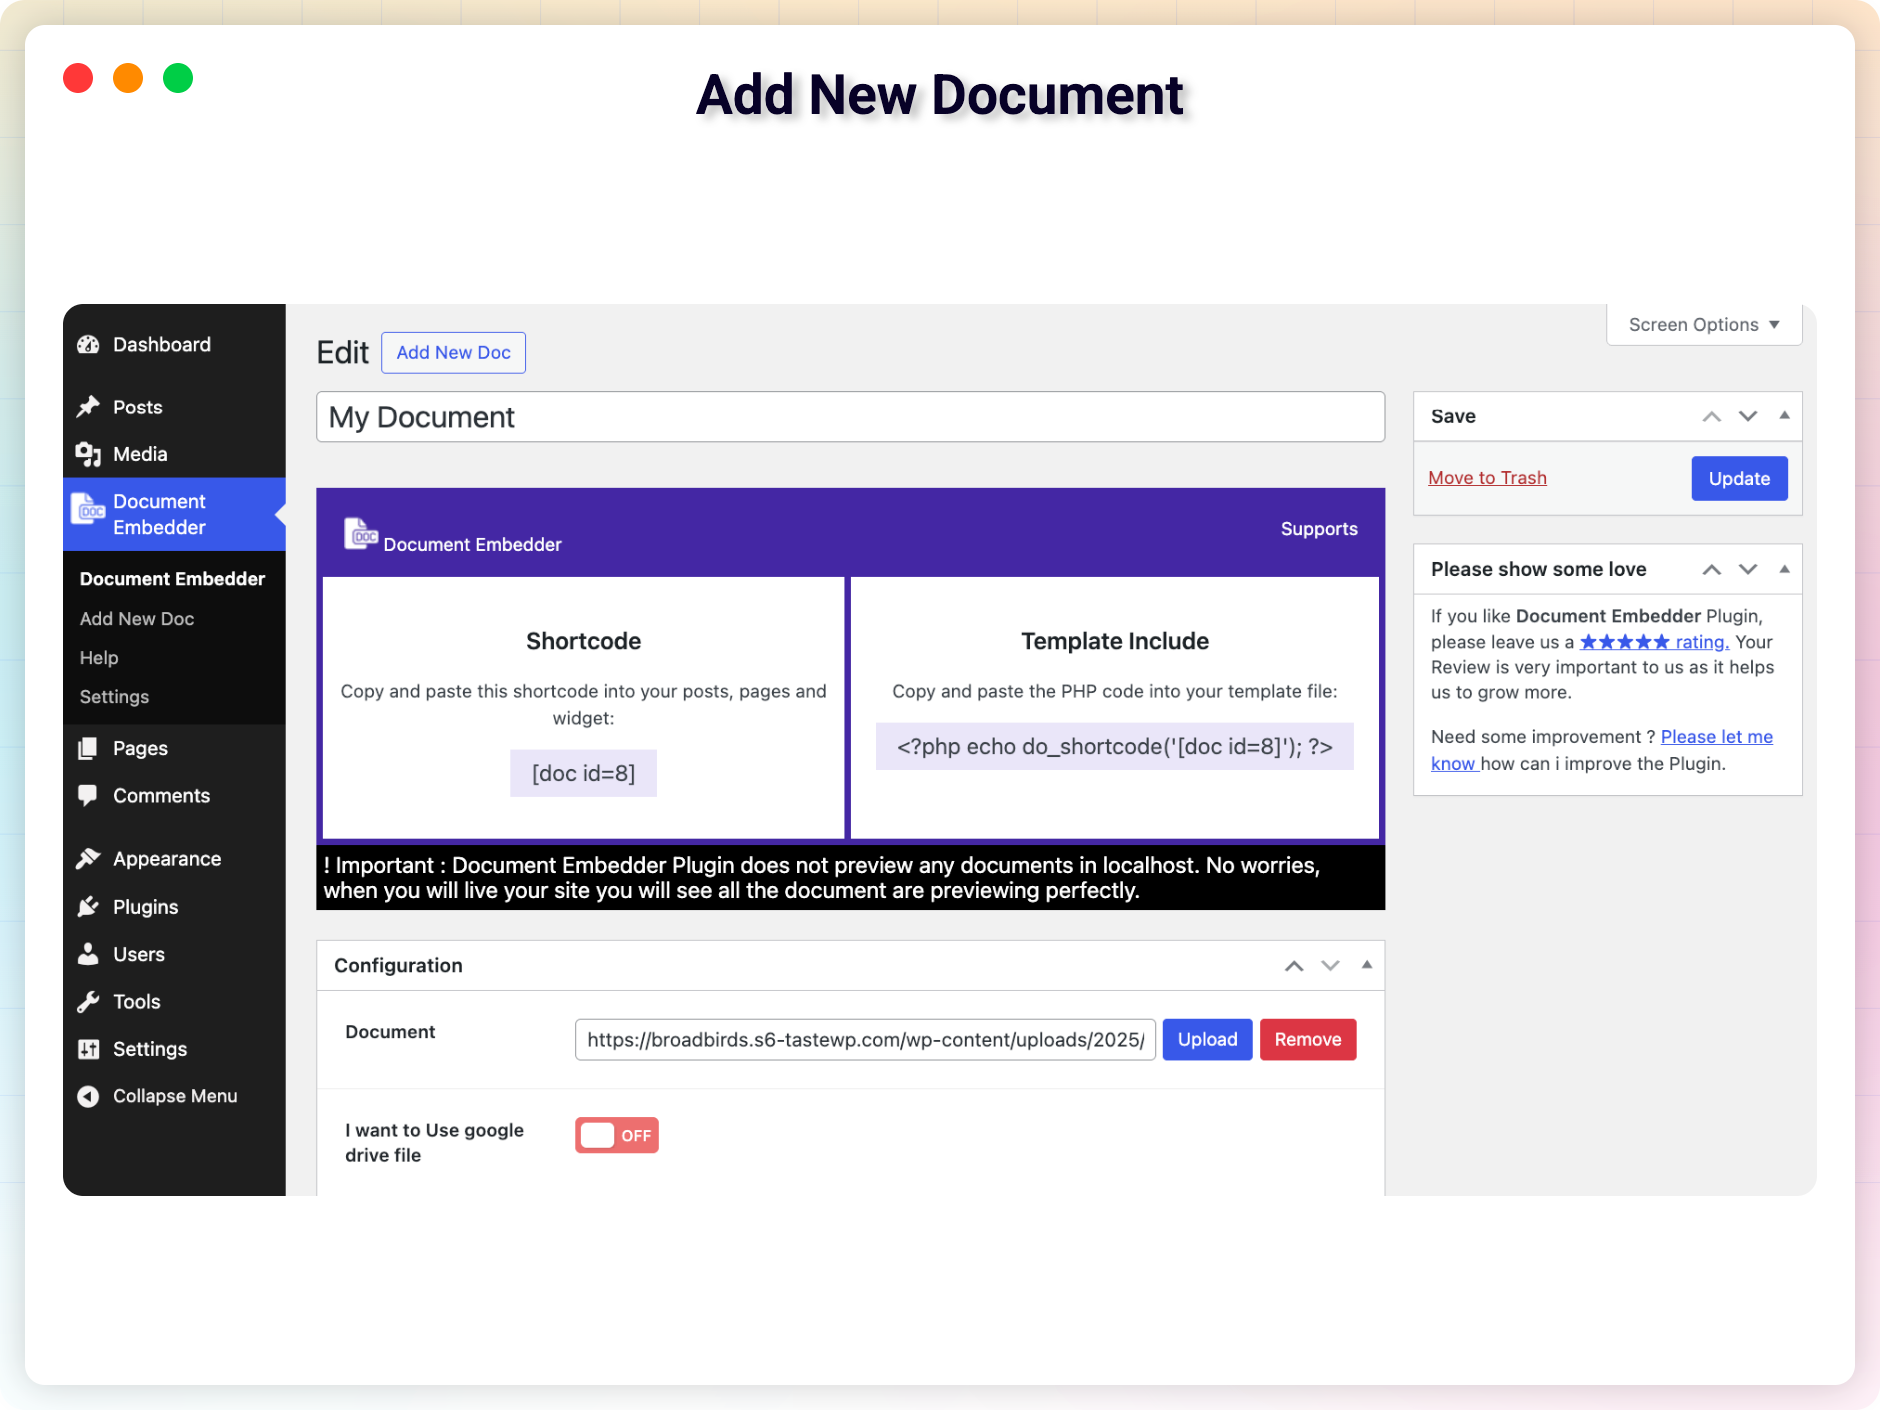Click Move to Trash link
The width and height of the screenshot is (1880, 1410).
point(1487,478)
